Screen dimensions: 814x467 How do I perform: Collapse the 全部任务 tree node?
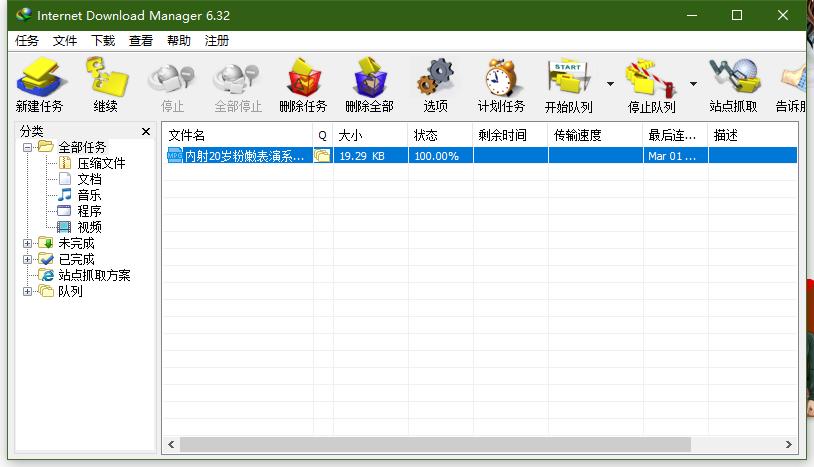pos(28,147)
